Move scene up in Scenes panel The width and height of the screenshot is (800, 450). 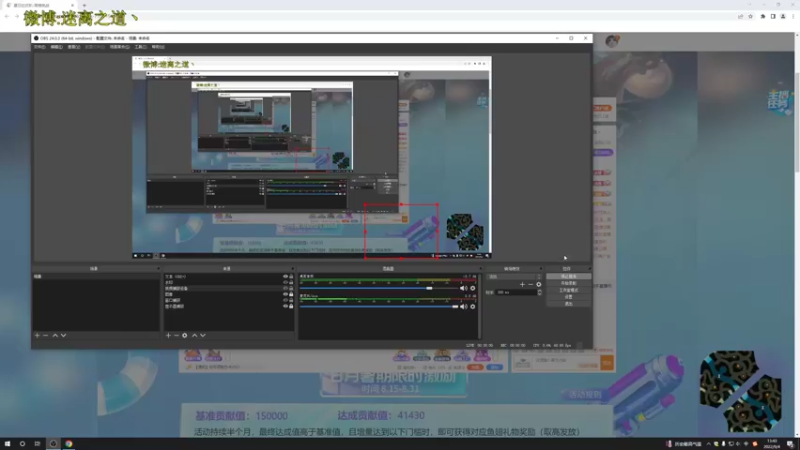point(55,335)
